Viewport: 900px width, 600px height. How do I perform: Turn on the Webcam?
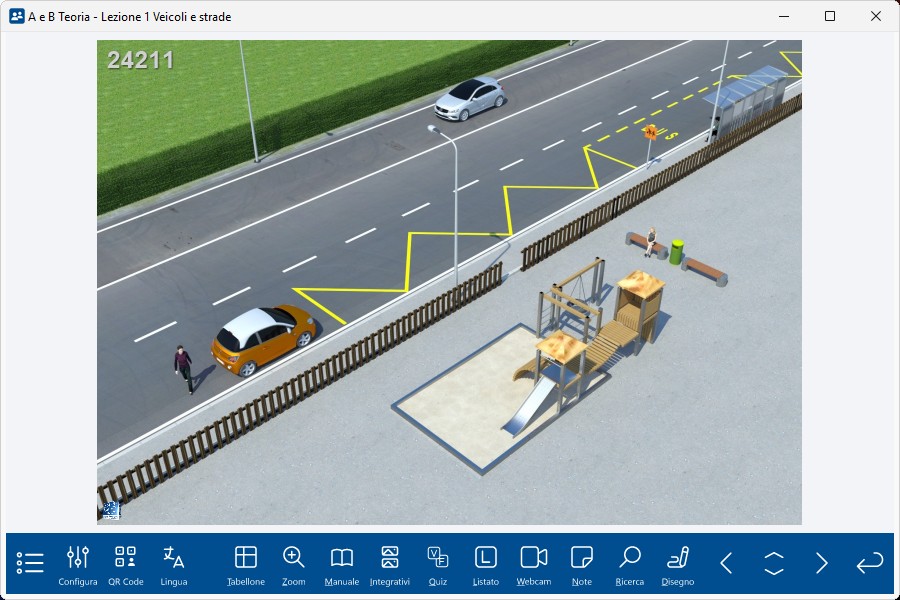tap(534, 565)
